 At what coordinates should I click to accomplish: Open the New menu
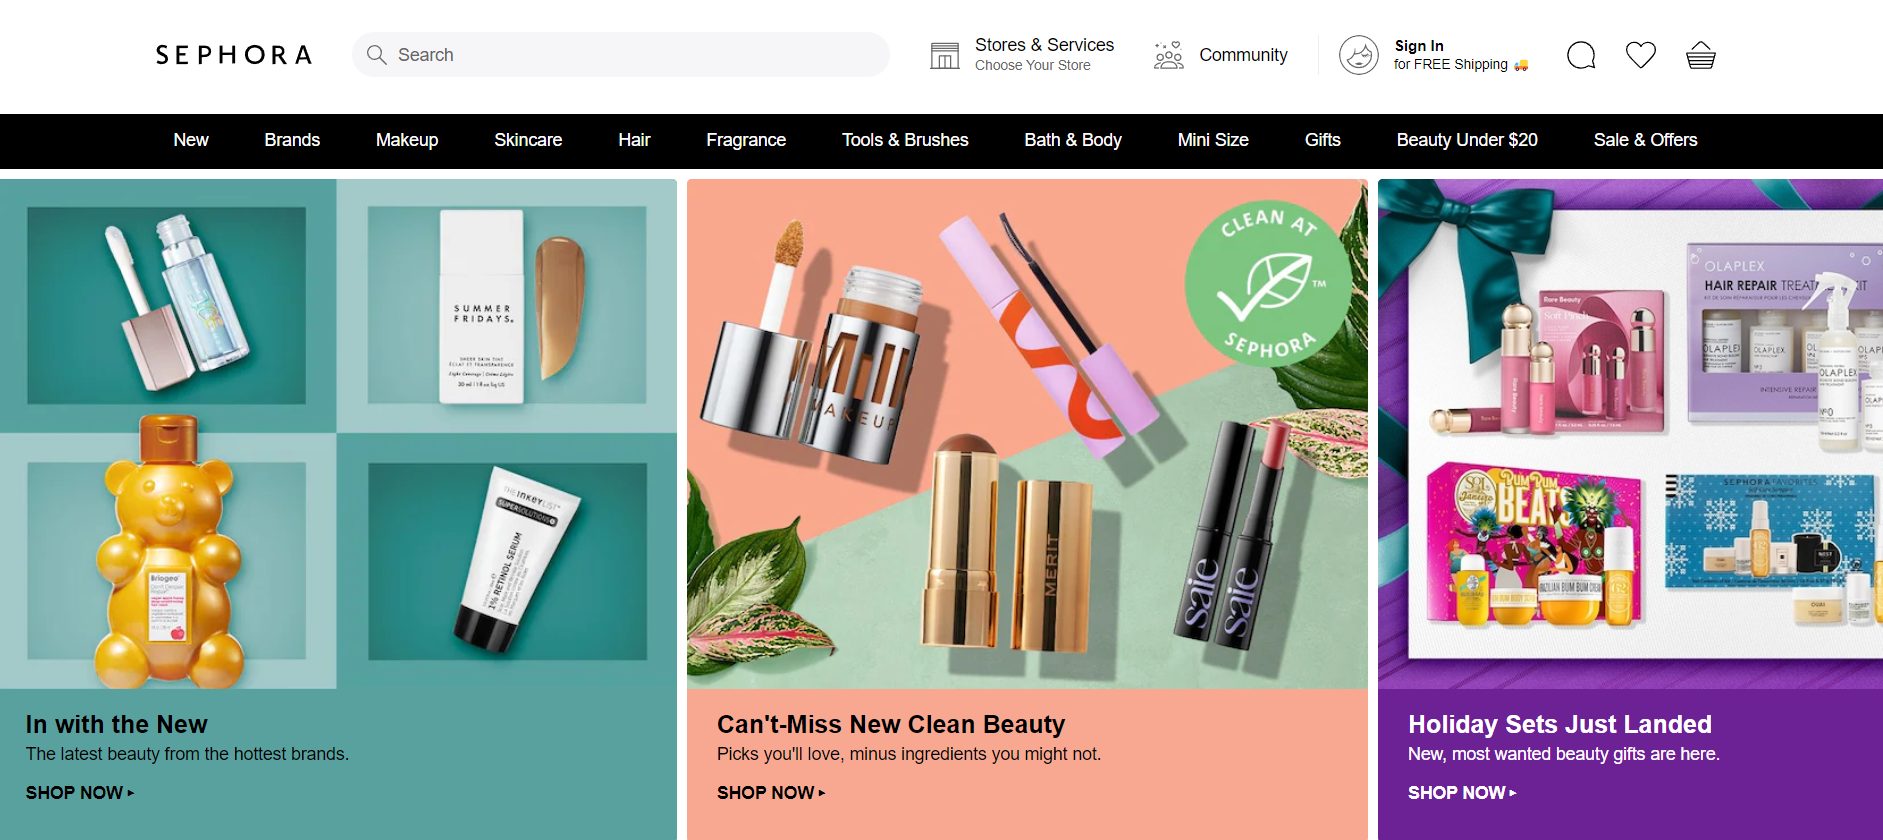(x=191, y=140)
